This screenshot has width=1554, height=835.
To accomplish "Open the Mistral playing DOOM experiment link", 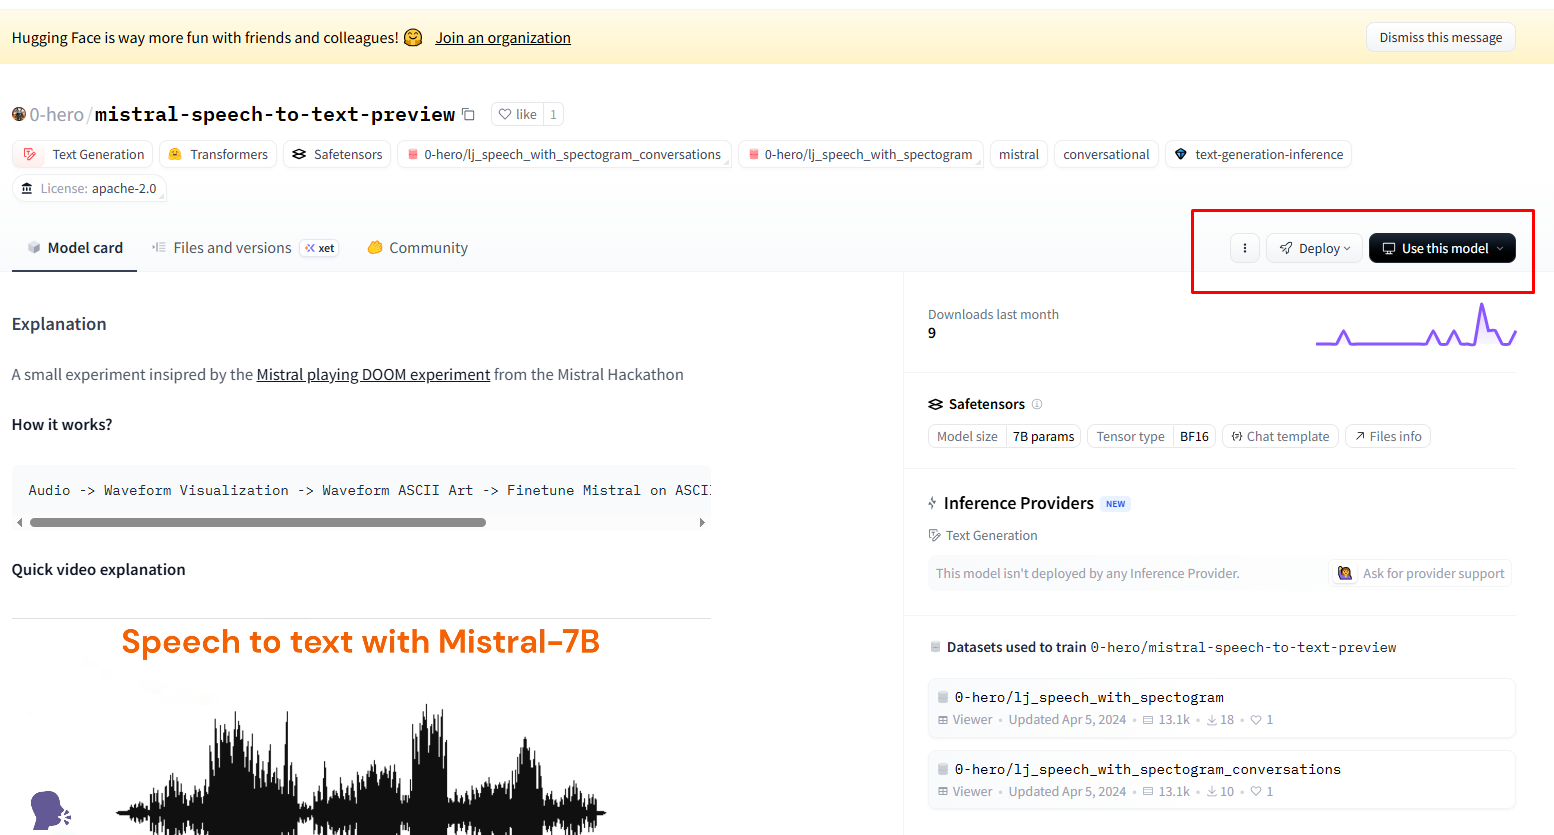I will click(373, 374).
